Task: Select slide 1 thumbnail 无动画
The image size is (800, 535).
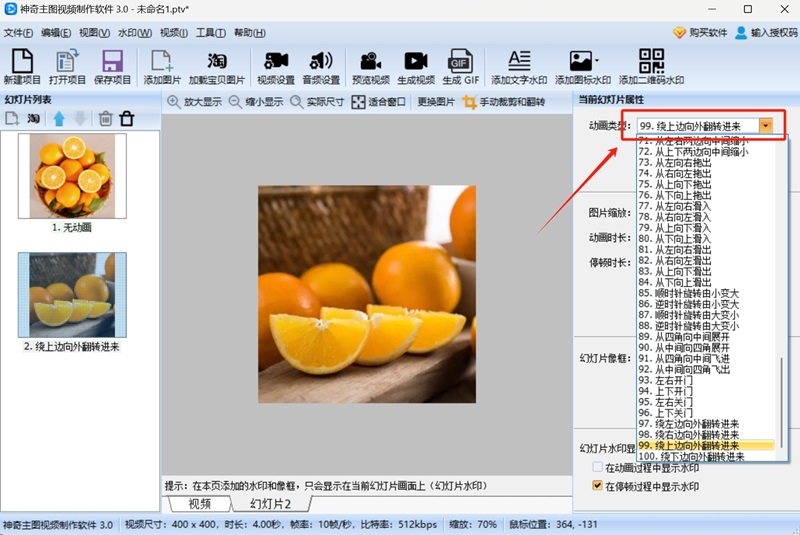Action: (72, 176)
